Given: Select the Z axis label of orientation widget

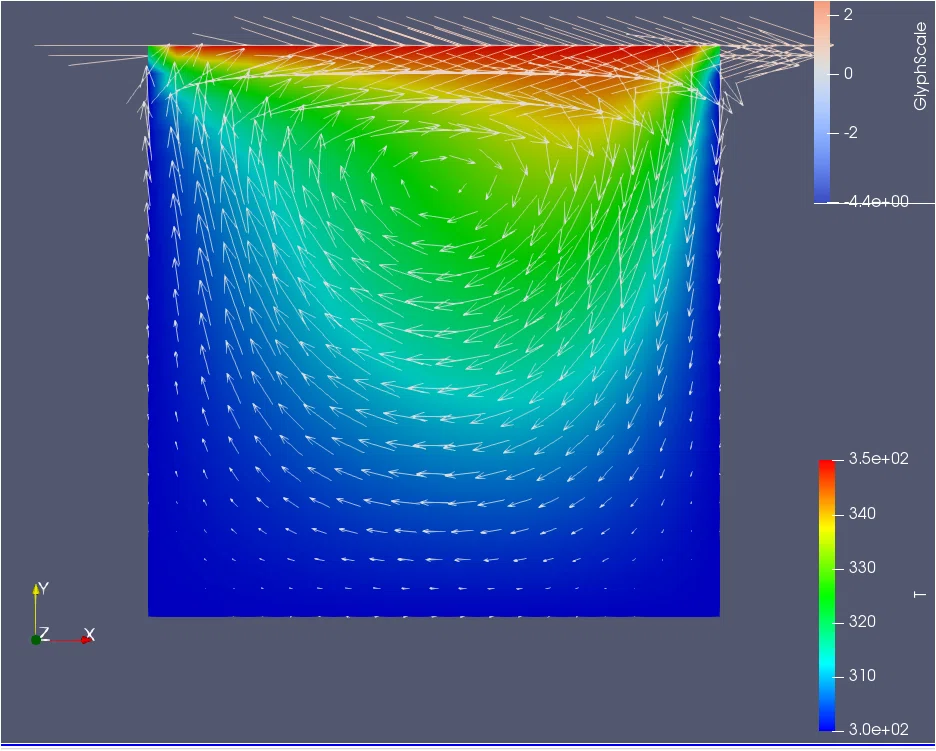Looking at the screenshot, I should point(44,633).
